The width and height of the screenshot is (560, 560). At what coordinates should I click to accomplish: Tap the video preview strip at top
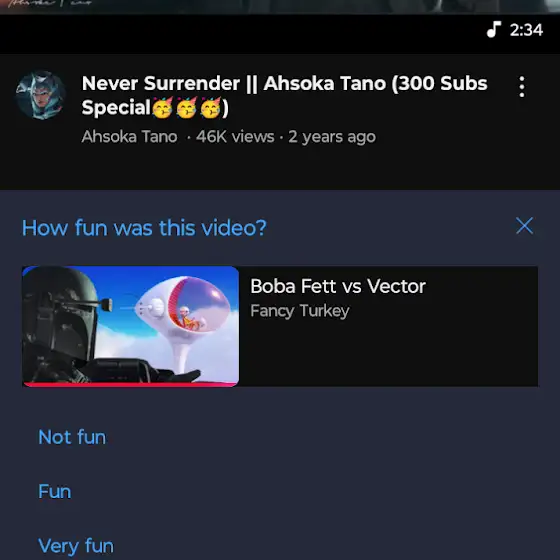click(x=280, y=7)
